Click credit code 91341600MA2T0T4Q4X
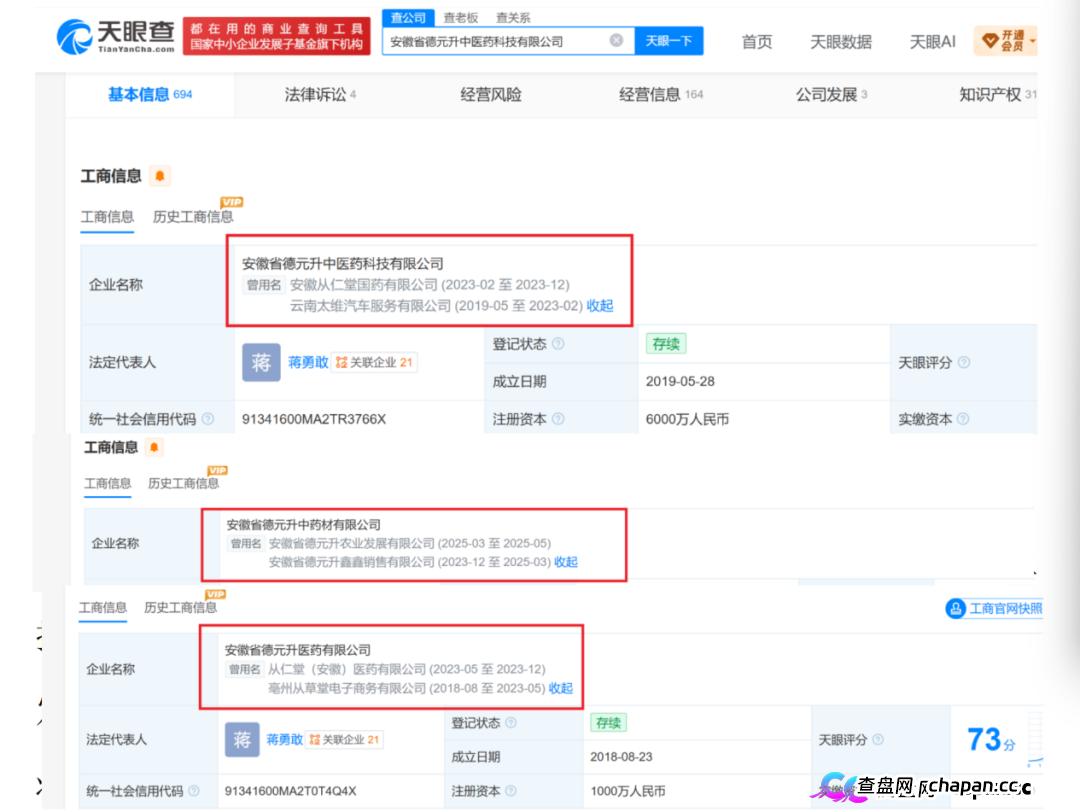This screenshot has width=1080, height=812. click(x=291, y=791)
